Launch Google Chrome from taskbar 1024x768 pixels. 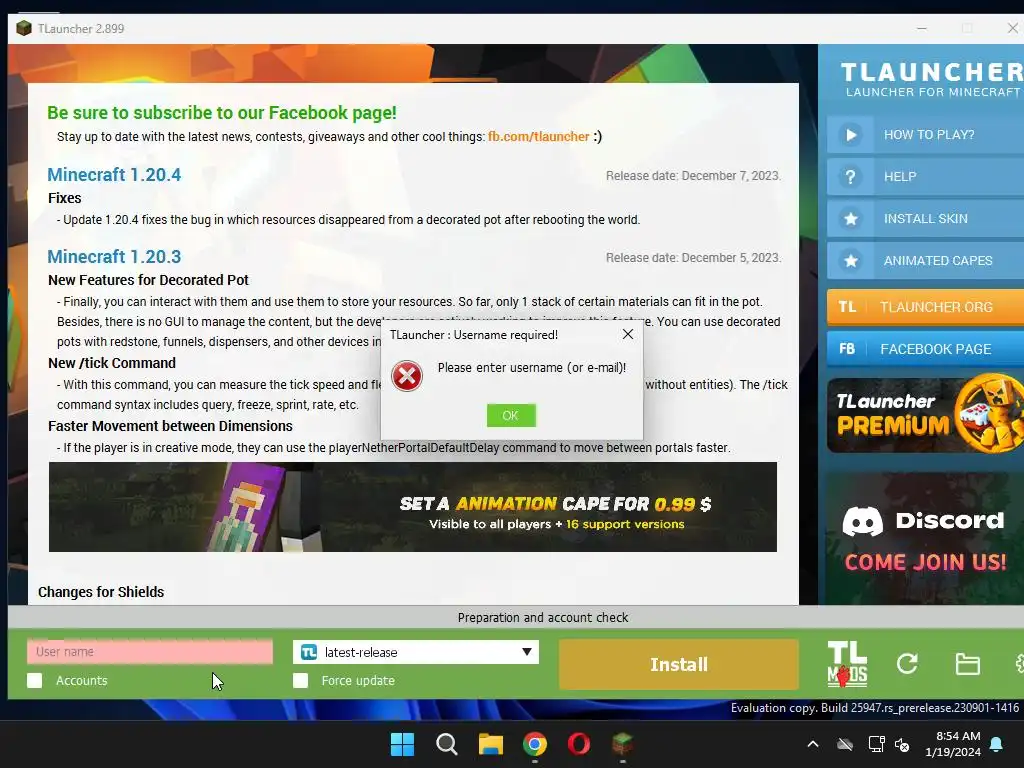coord(535,744)
